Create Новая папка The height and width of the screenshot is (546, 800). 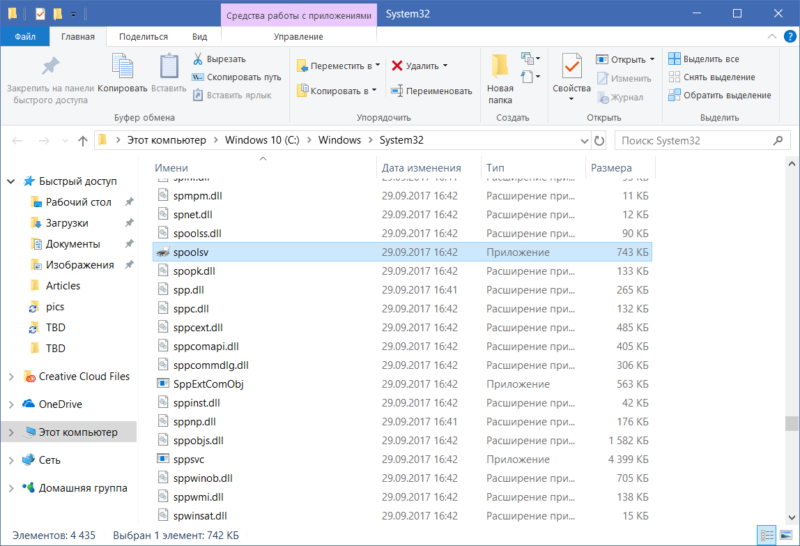point(500,79)
